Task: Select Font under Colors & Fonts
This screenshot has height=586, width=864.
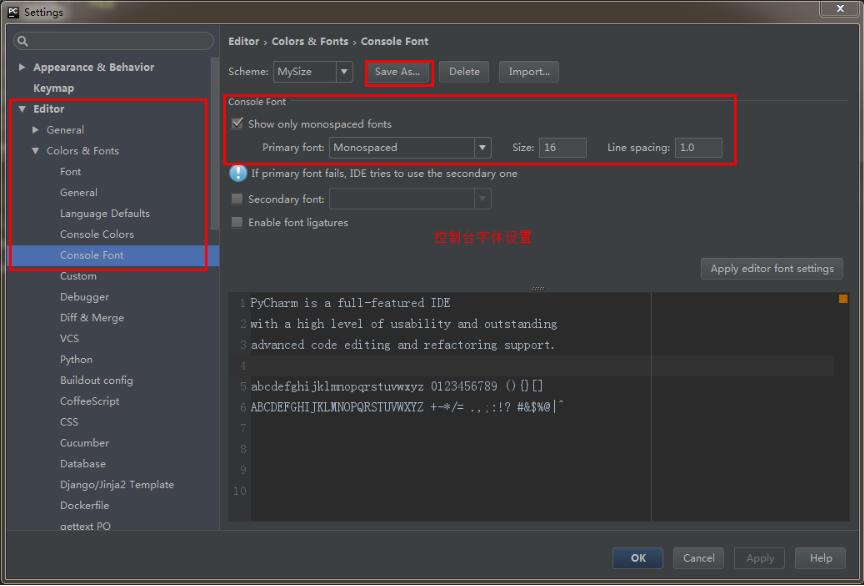Action: point(71,172)
